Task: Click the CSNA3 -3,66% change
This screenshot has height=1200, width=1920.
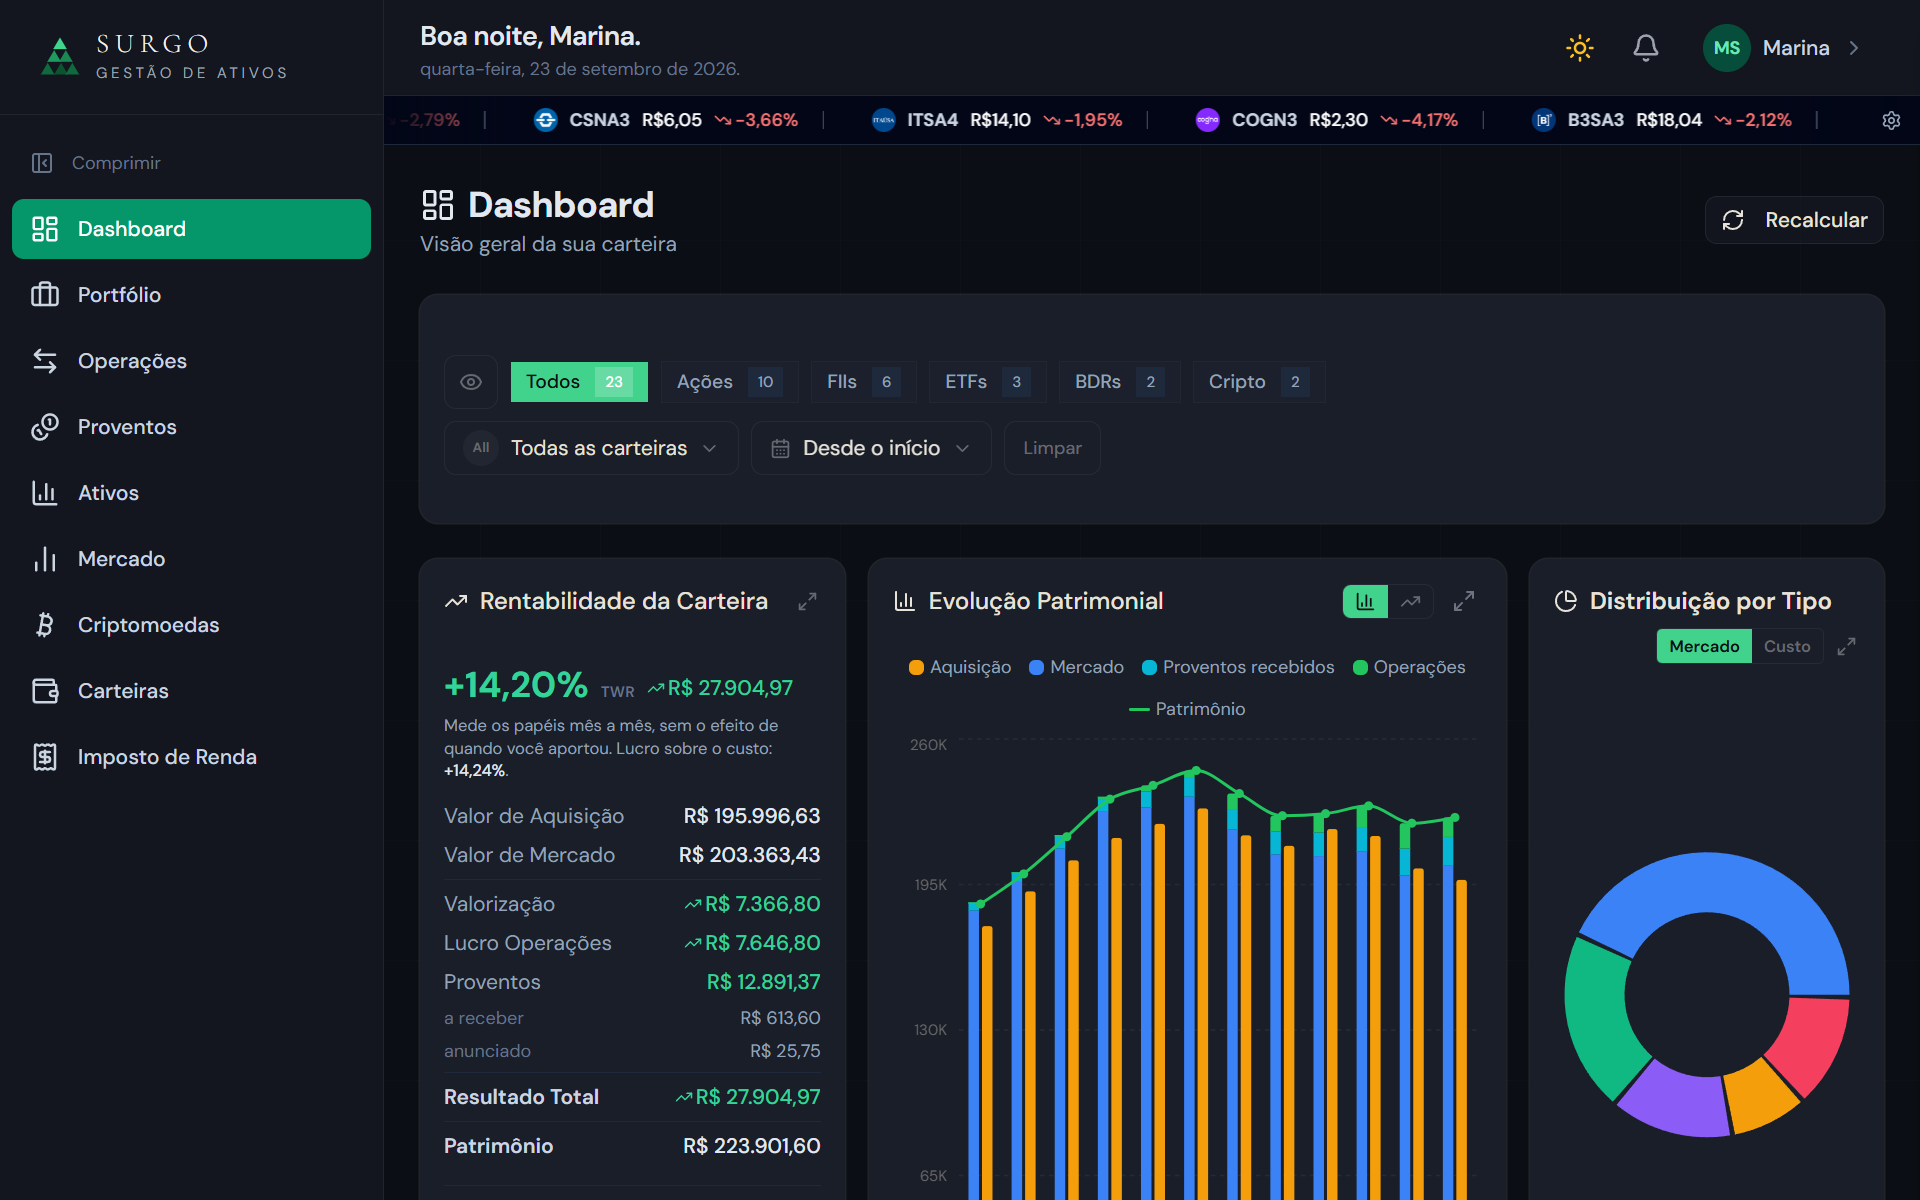Action: click(x=757, y=120)
